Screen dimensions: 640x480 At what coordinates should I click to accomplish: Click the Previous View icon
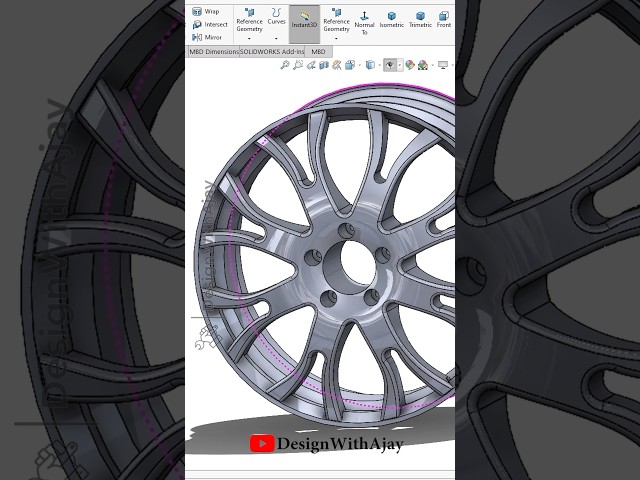point(311,65)
